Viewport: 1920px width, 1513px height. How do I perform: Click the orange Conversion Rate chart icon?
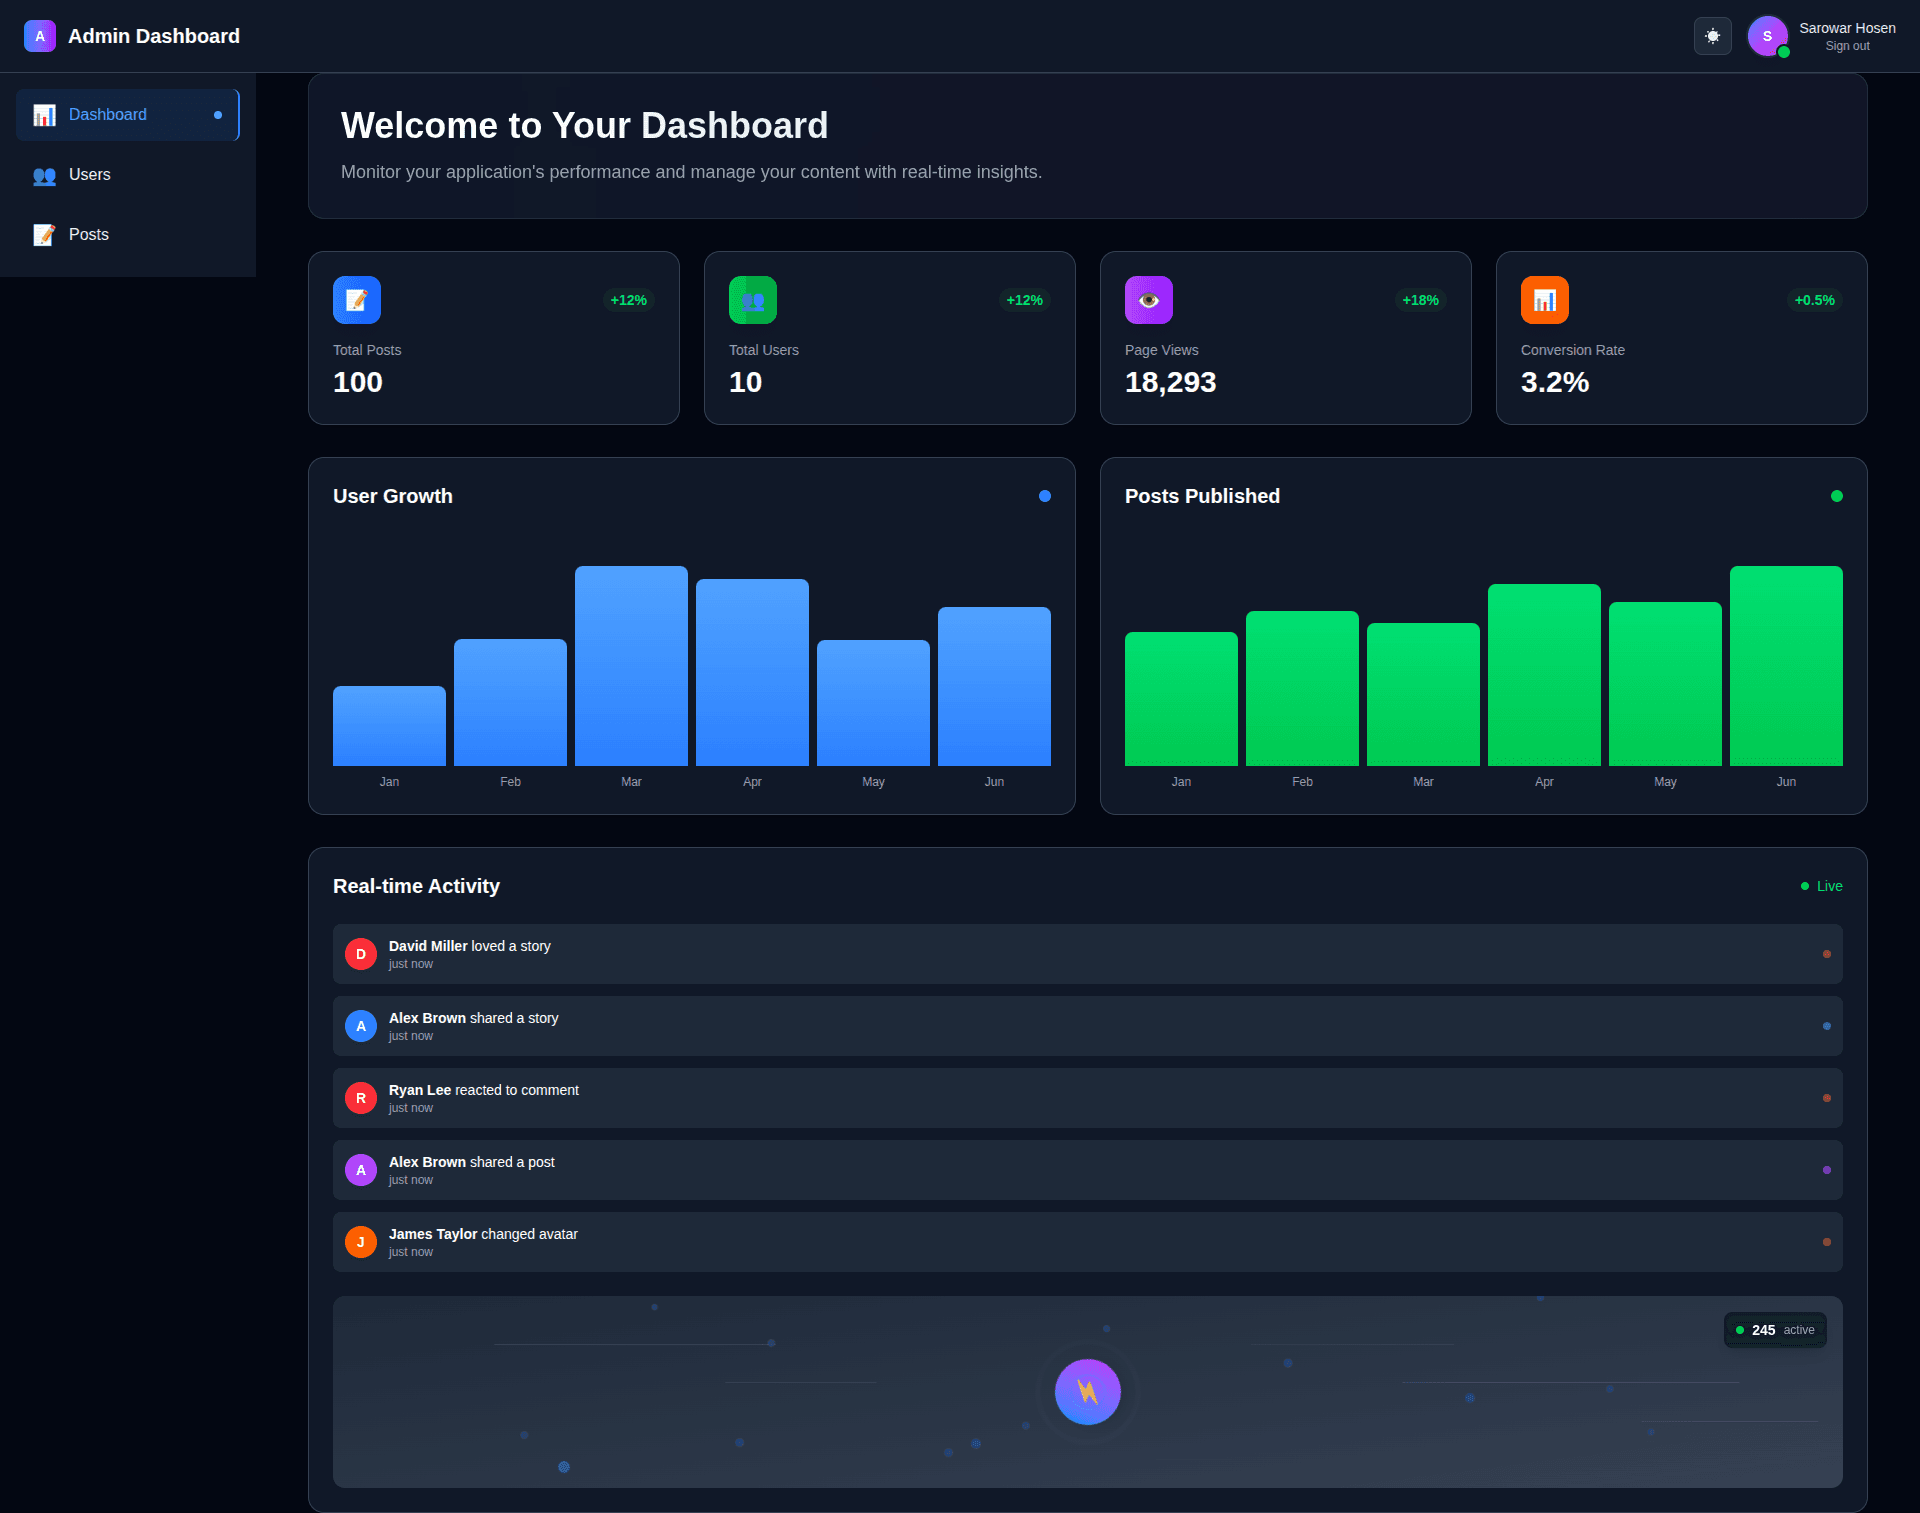pyautogui.click(x=1545, y=300)
